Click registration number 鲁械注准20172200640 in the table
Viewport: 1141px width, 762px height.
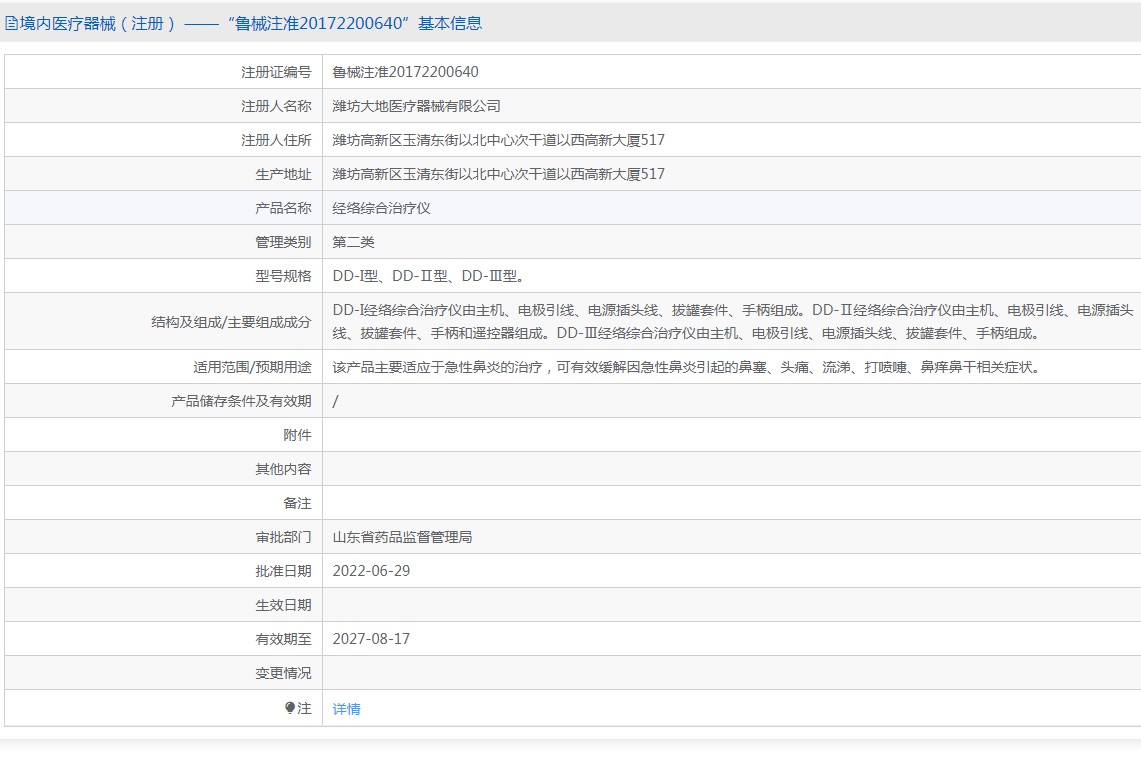click(405, 72)
